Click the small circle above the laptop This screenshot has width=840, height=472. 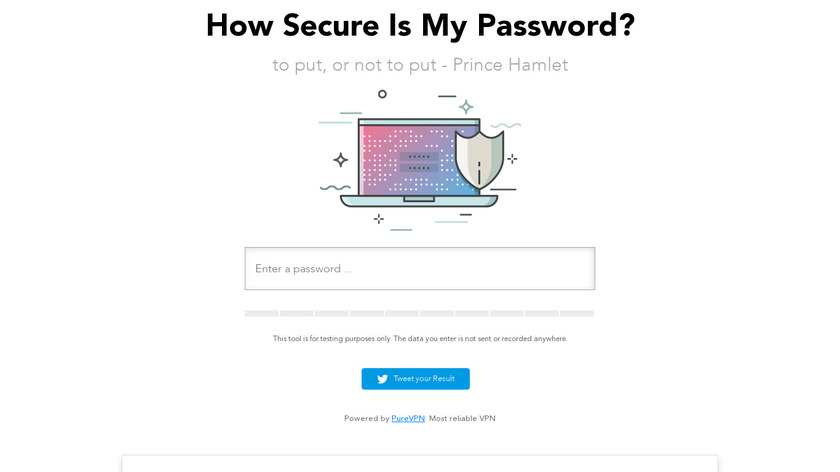(382, 94)
